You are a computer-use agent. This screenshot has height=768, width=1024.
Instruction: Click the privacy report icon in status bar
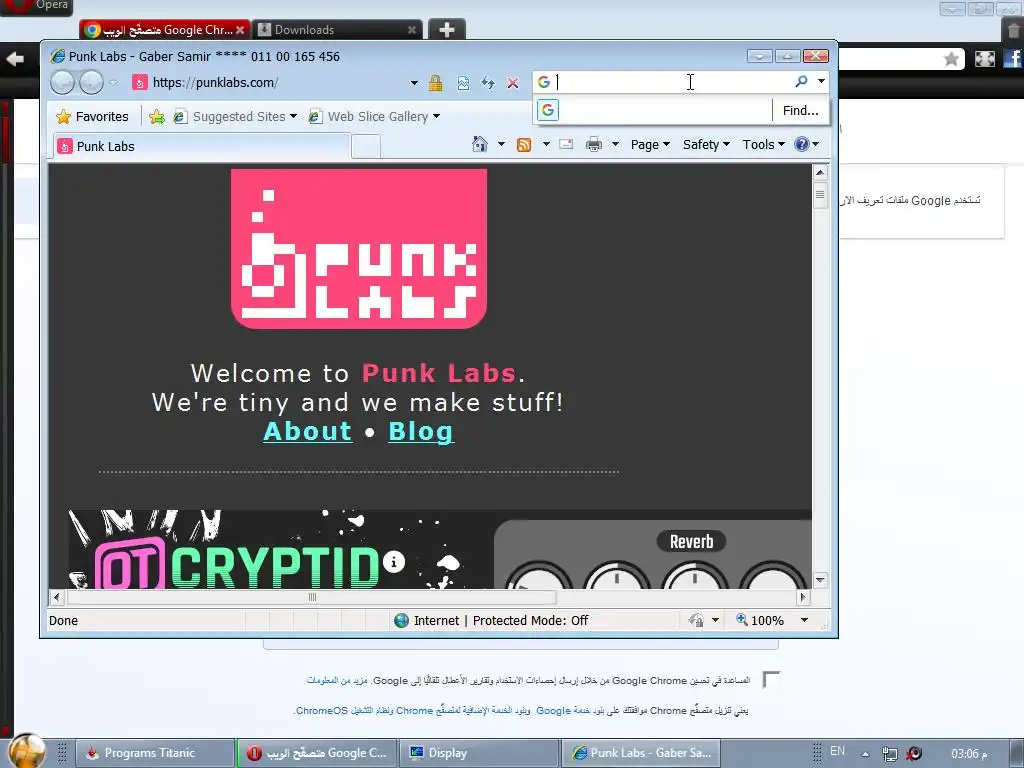click(696, 620)
